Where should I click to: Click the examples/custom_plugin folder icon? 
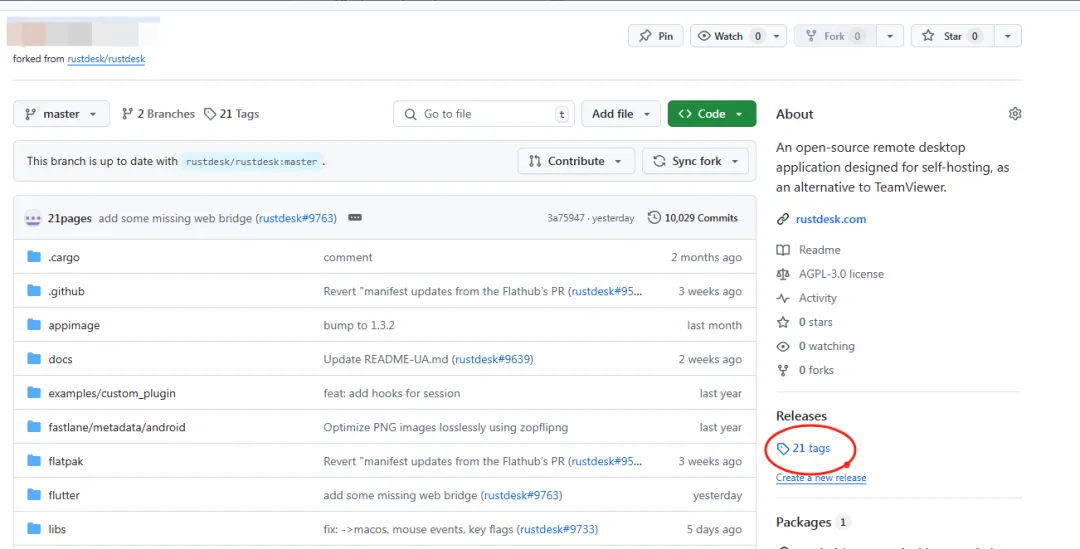[x=34, y=393]
